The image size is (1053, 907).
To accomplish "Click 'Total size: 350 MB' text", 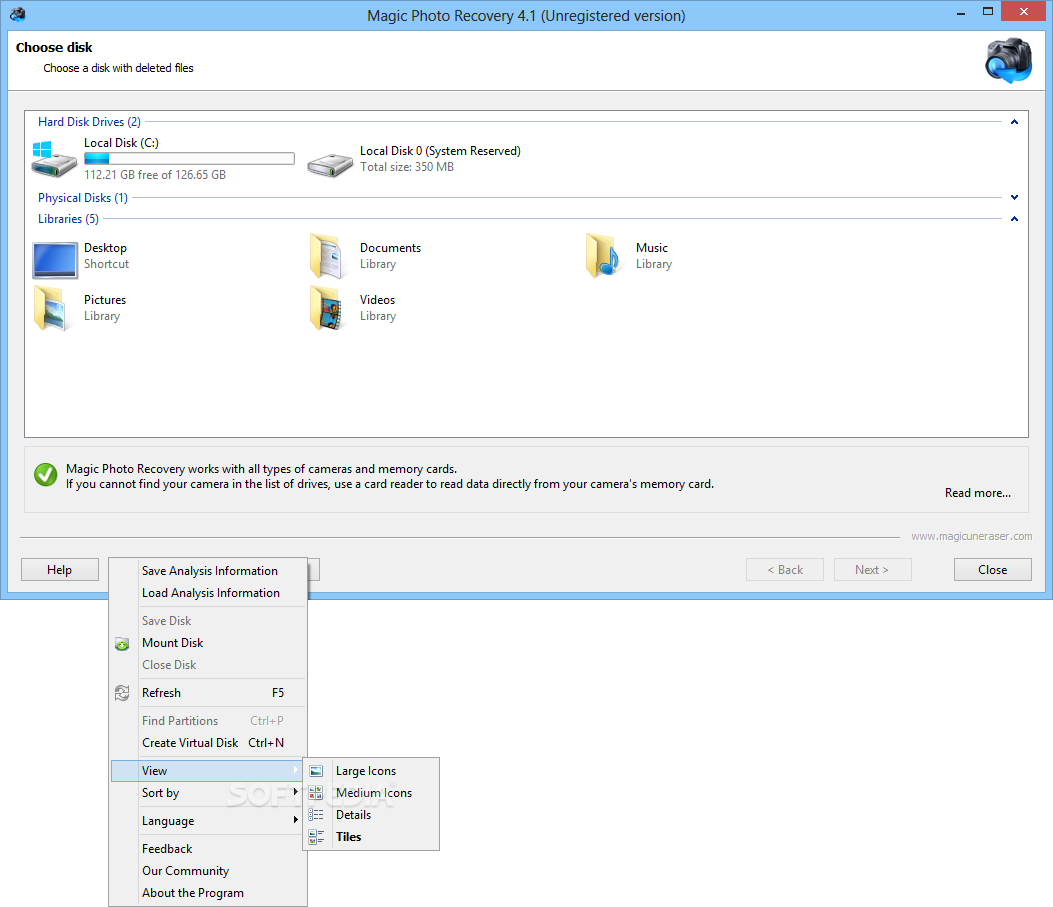I will (x=407, y=166).
